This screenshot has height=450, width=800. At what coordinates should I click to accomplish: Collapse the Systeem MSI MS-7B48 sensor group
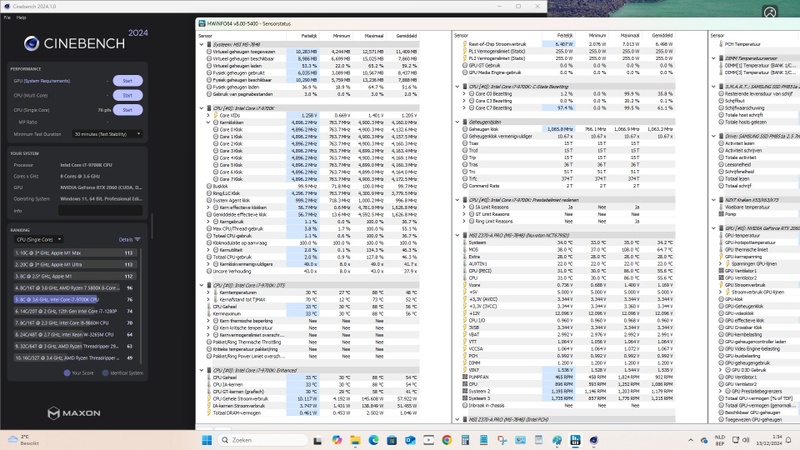point(202,44)
